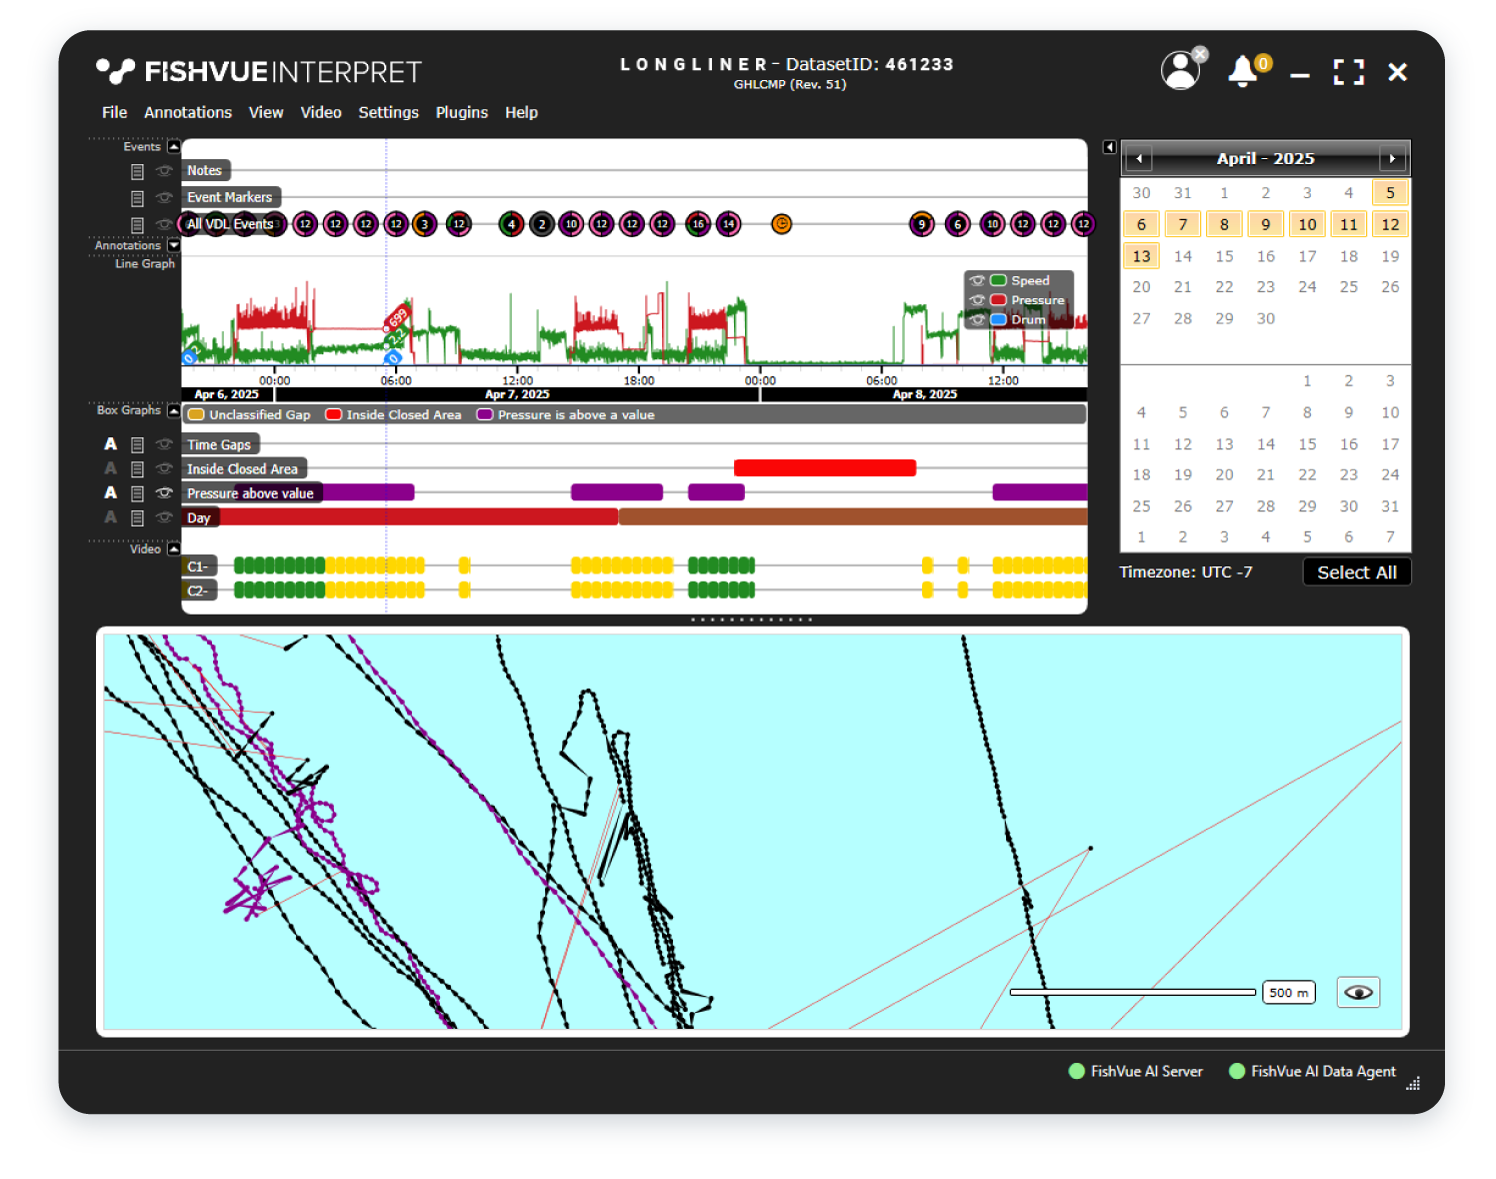
Task: Toggle map visibility eye button
Action: tap(1358, 992)
